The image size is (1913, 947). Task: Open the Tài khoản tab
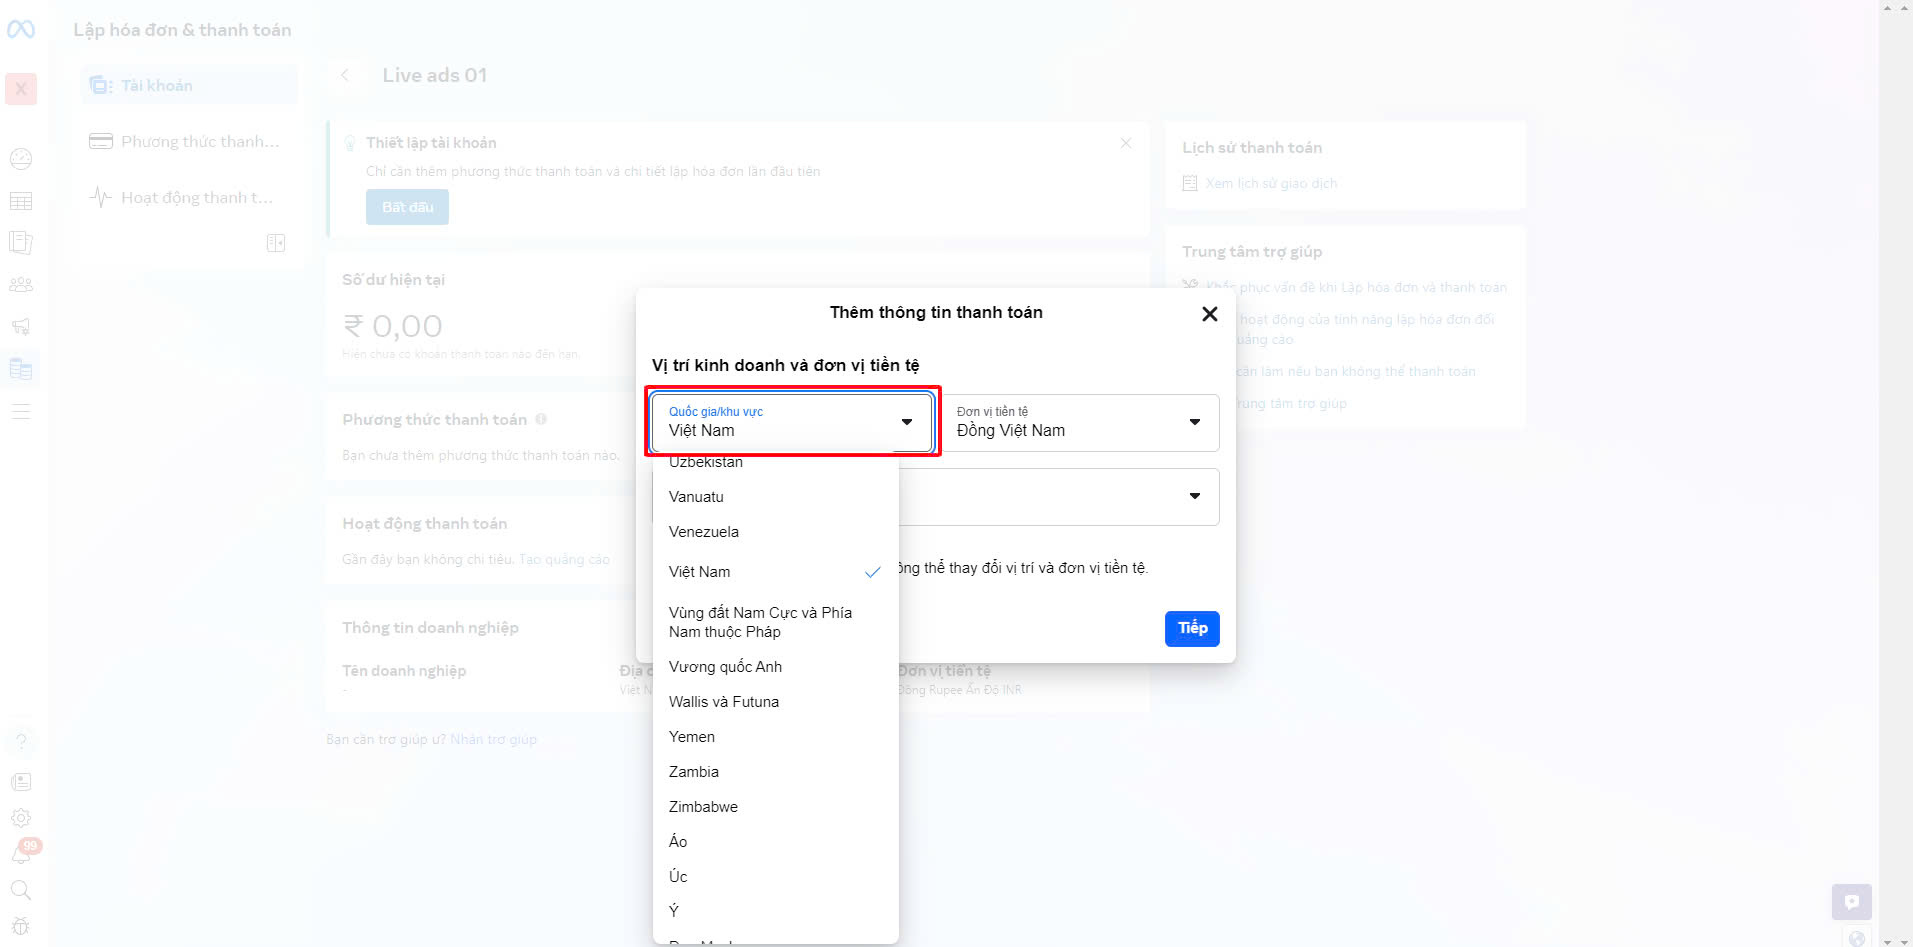click(189, 85)
